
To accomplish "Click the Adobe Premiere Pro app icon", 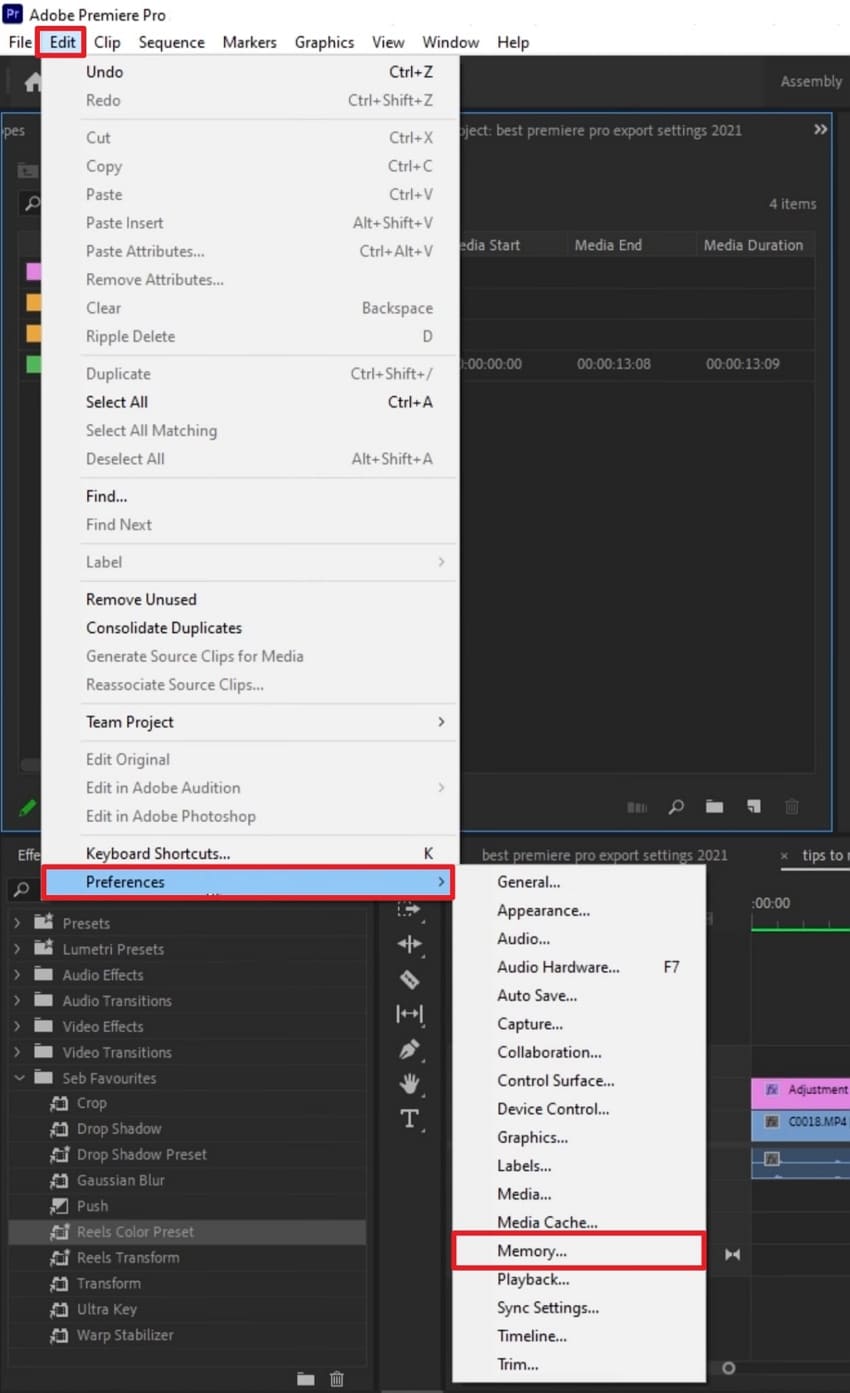I will point(13,14).
